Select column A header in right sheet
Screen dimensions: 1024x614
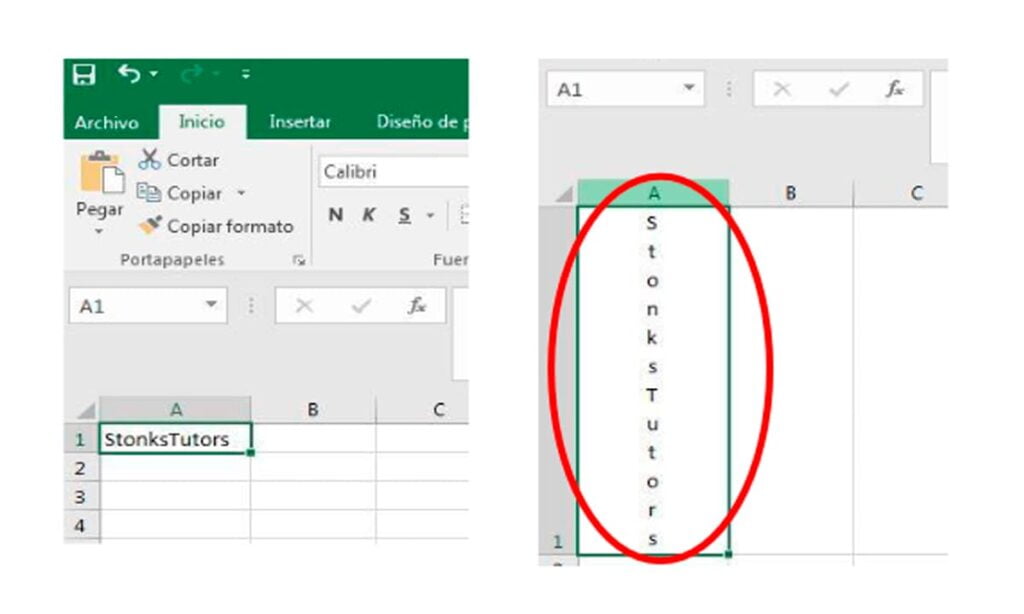pos(653,193)
